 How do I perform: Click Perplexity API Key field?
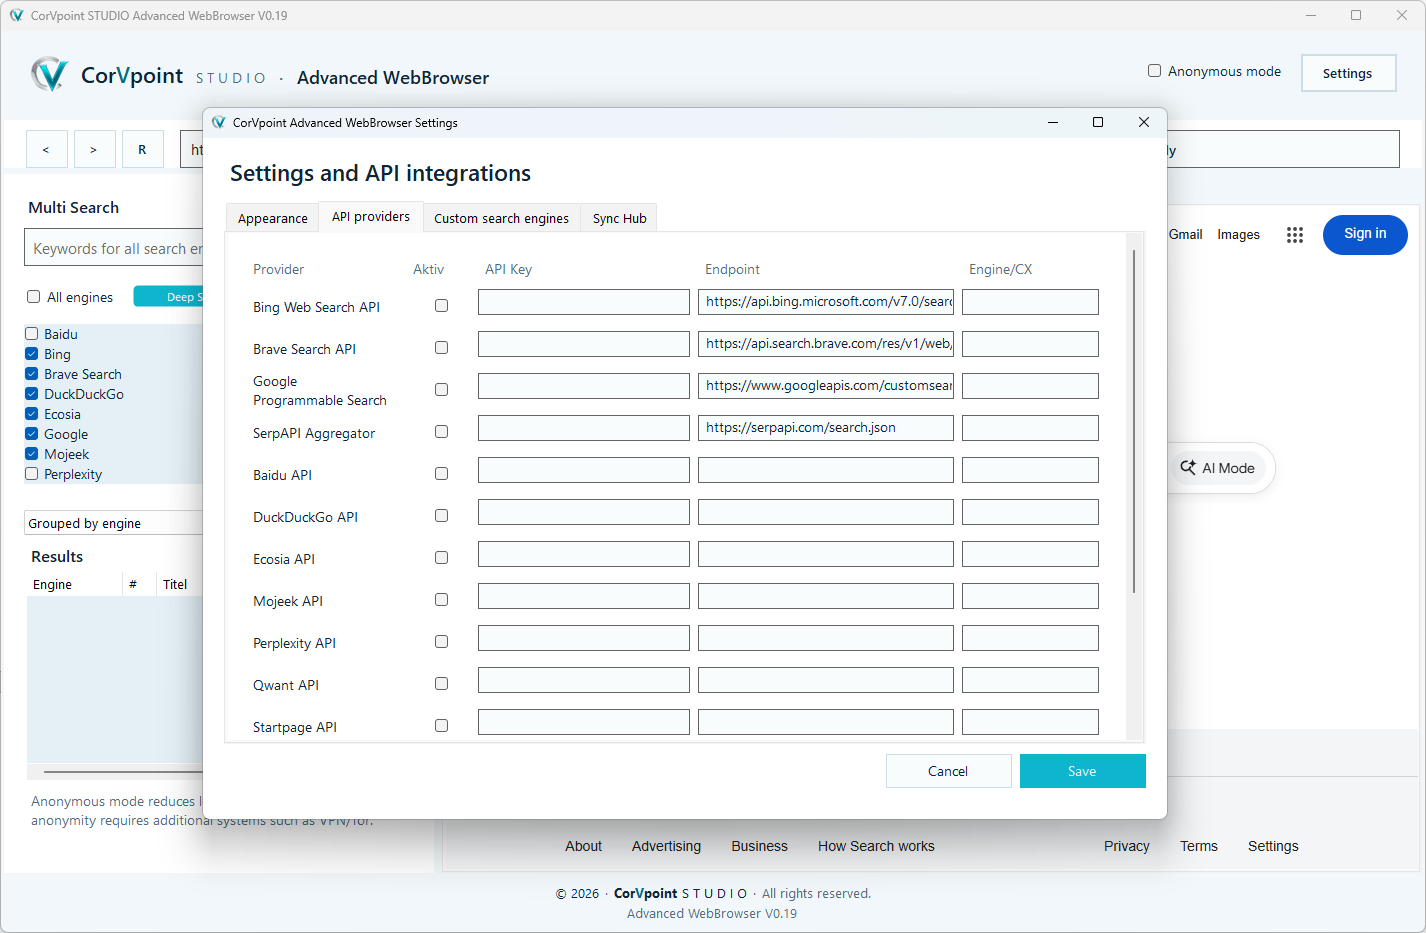tap(584, 638)
